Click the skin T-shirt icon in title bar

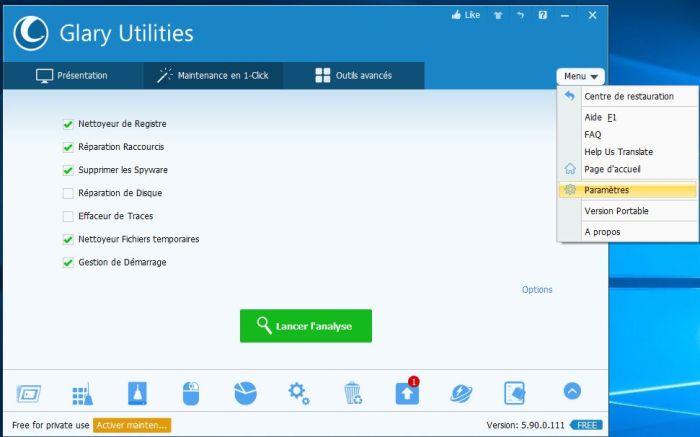(x=498, y=16)
